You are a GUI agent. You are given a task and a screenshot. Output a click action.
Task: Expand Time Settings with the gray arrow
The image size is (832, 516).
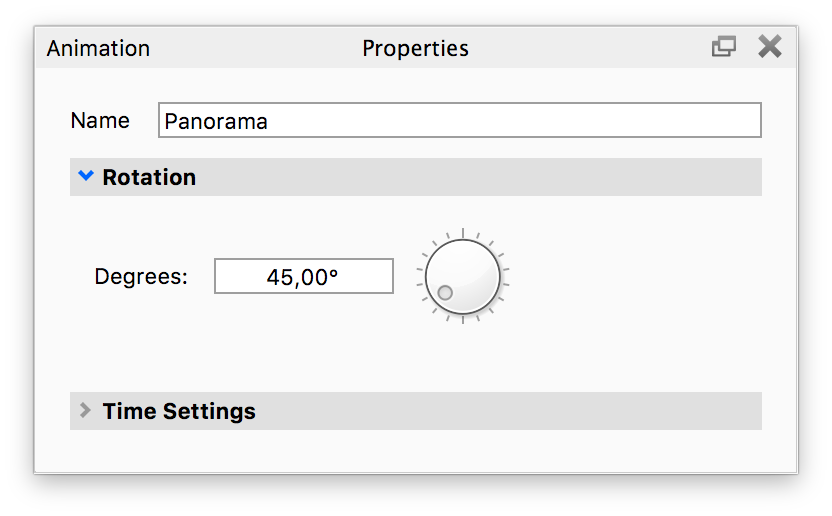85,410
